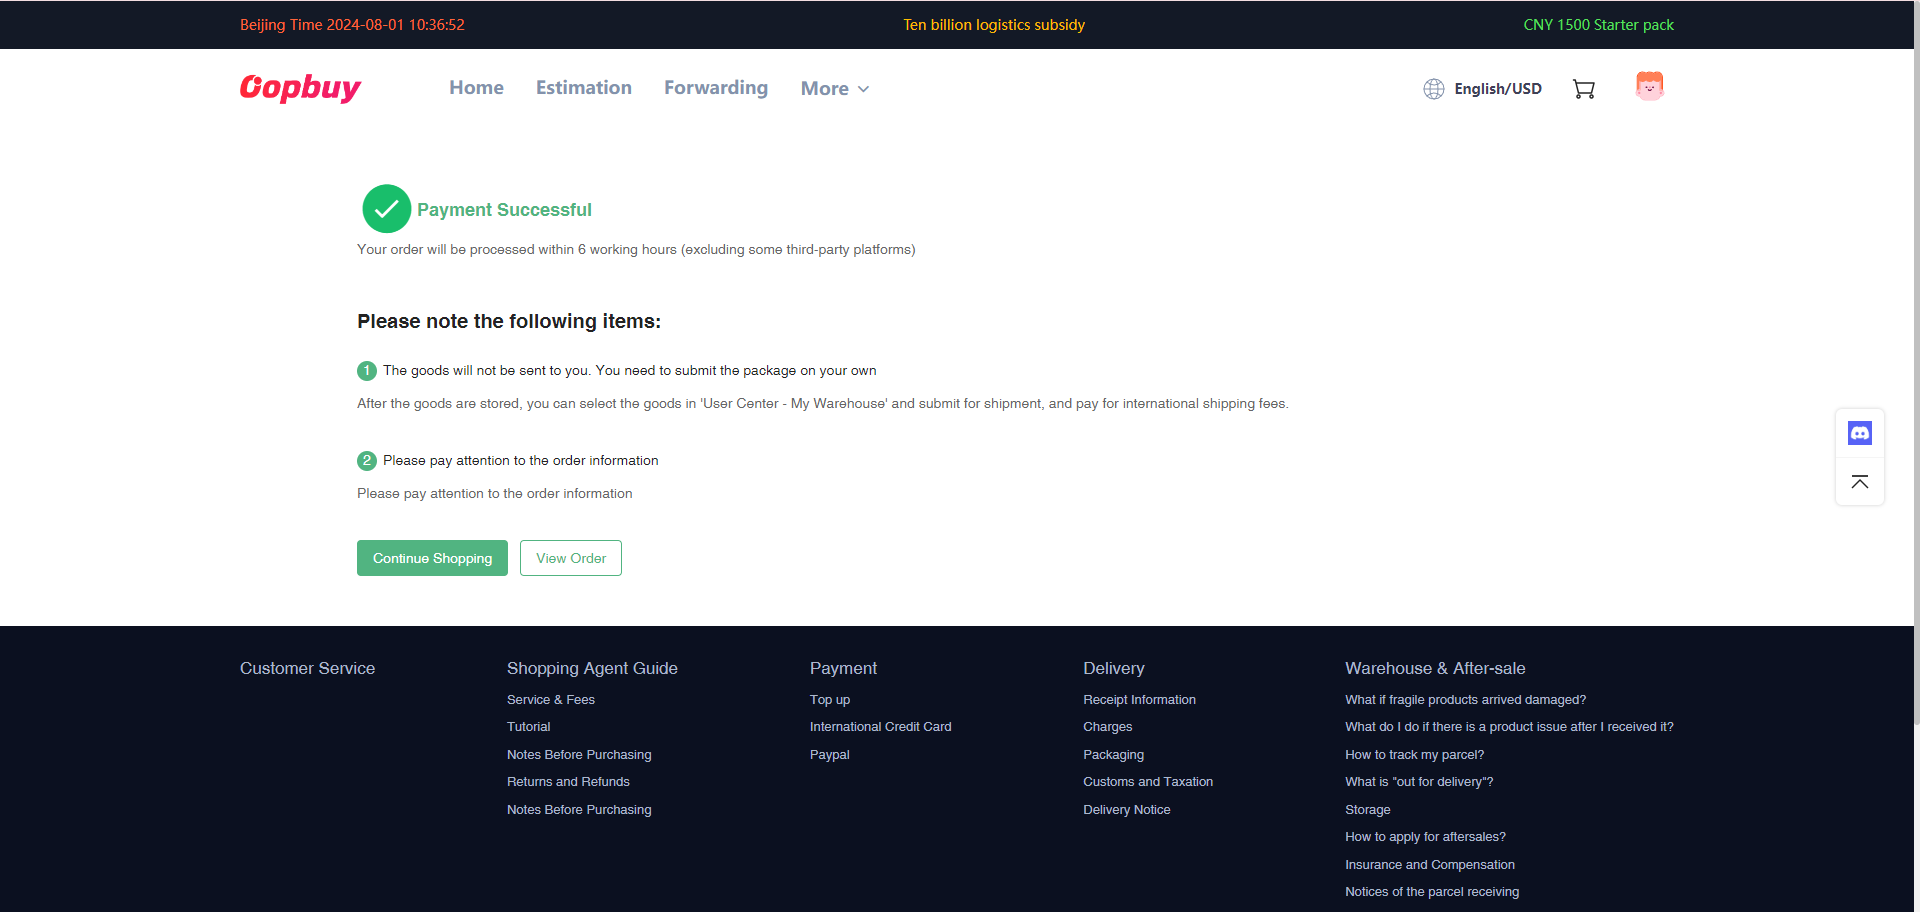The image size is (1920, 912).
Task: Click the Top up link
Action: [x=830, y=700]
